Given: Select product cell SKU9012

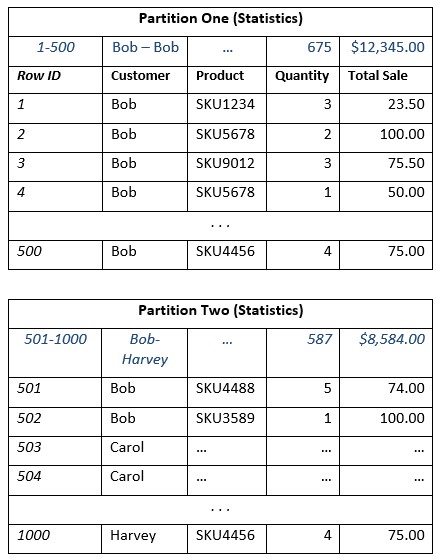Looking at the screenshot, I should pyautogui.click(x=225, y=163).
